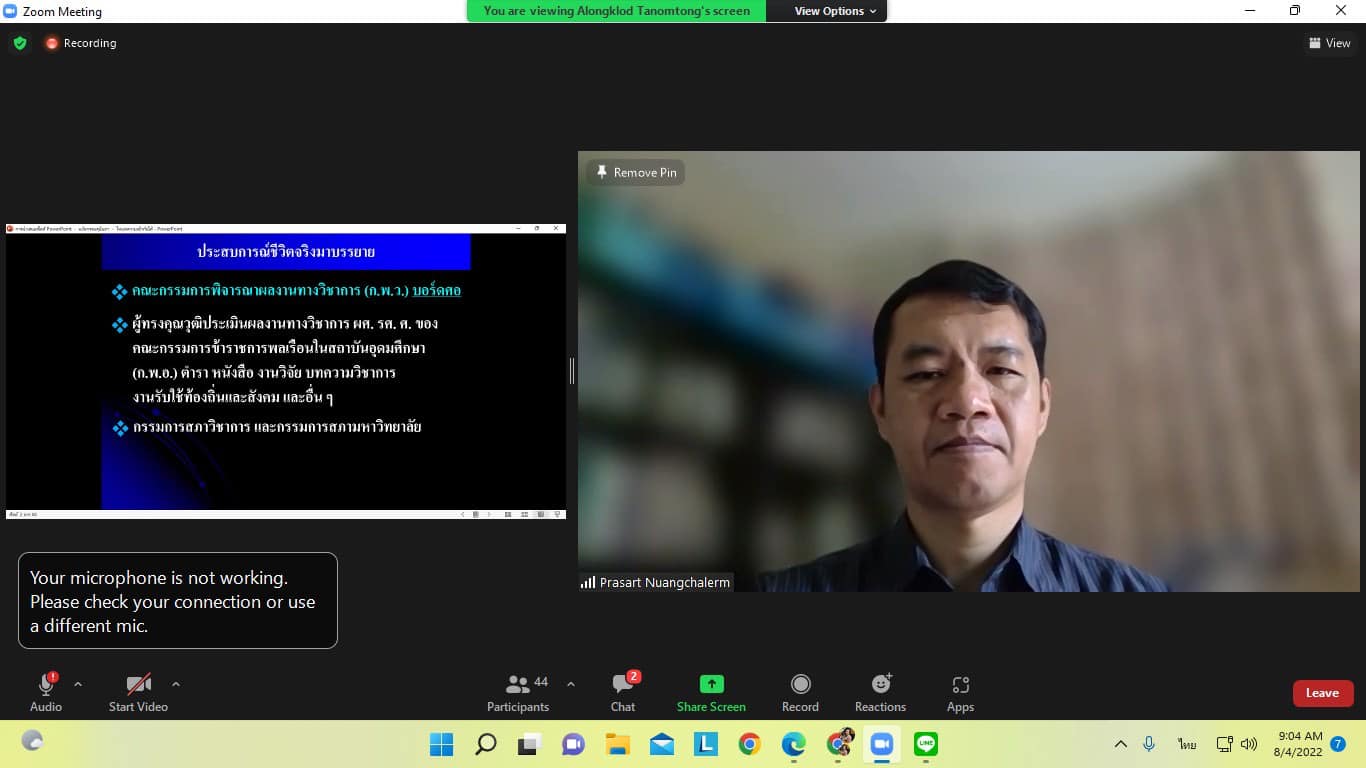Open LINE from the taskbar
This screenshot has height=768, width=1366.
[x=926, y=744]
